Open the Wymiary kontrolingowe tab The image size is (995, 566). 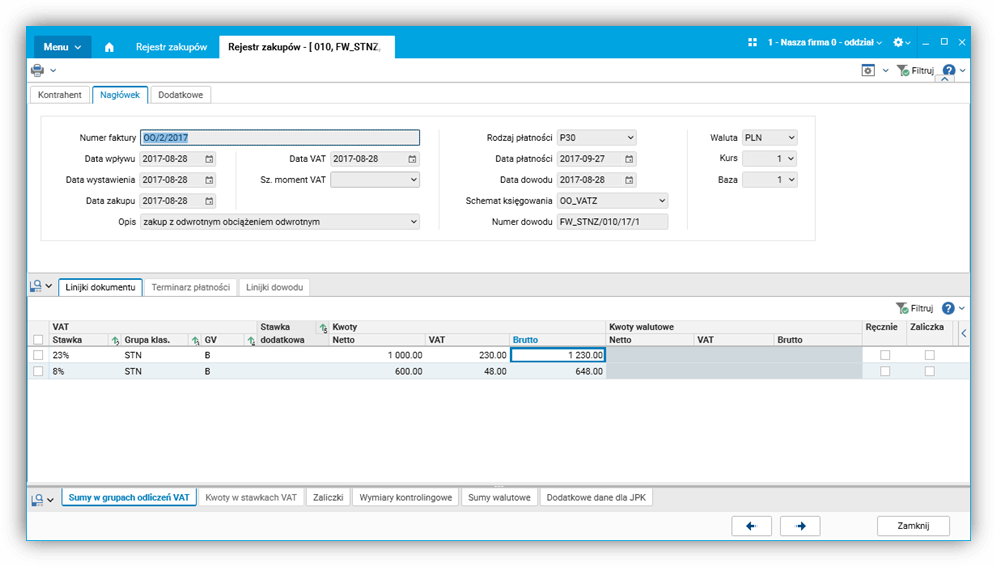pos(405,497)
